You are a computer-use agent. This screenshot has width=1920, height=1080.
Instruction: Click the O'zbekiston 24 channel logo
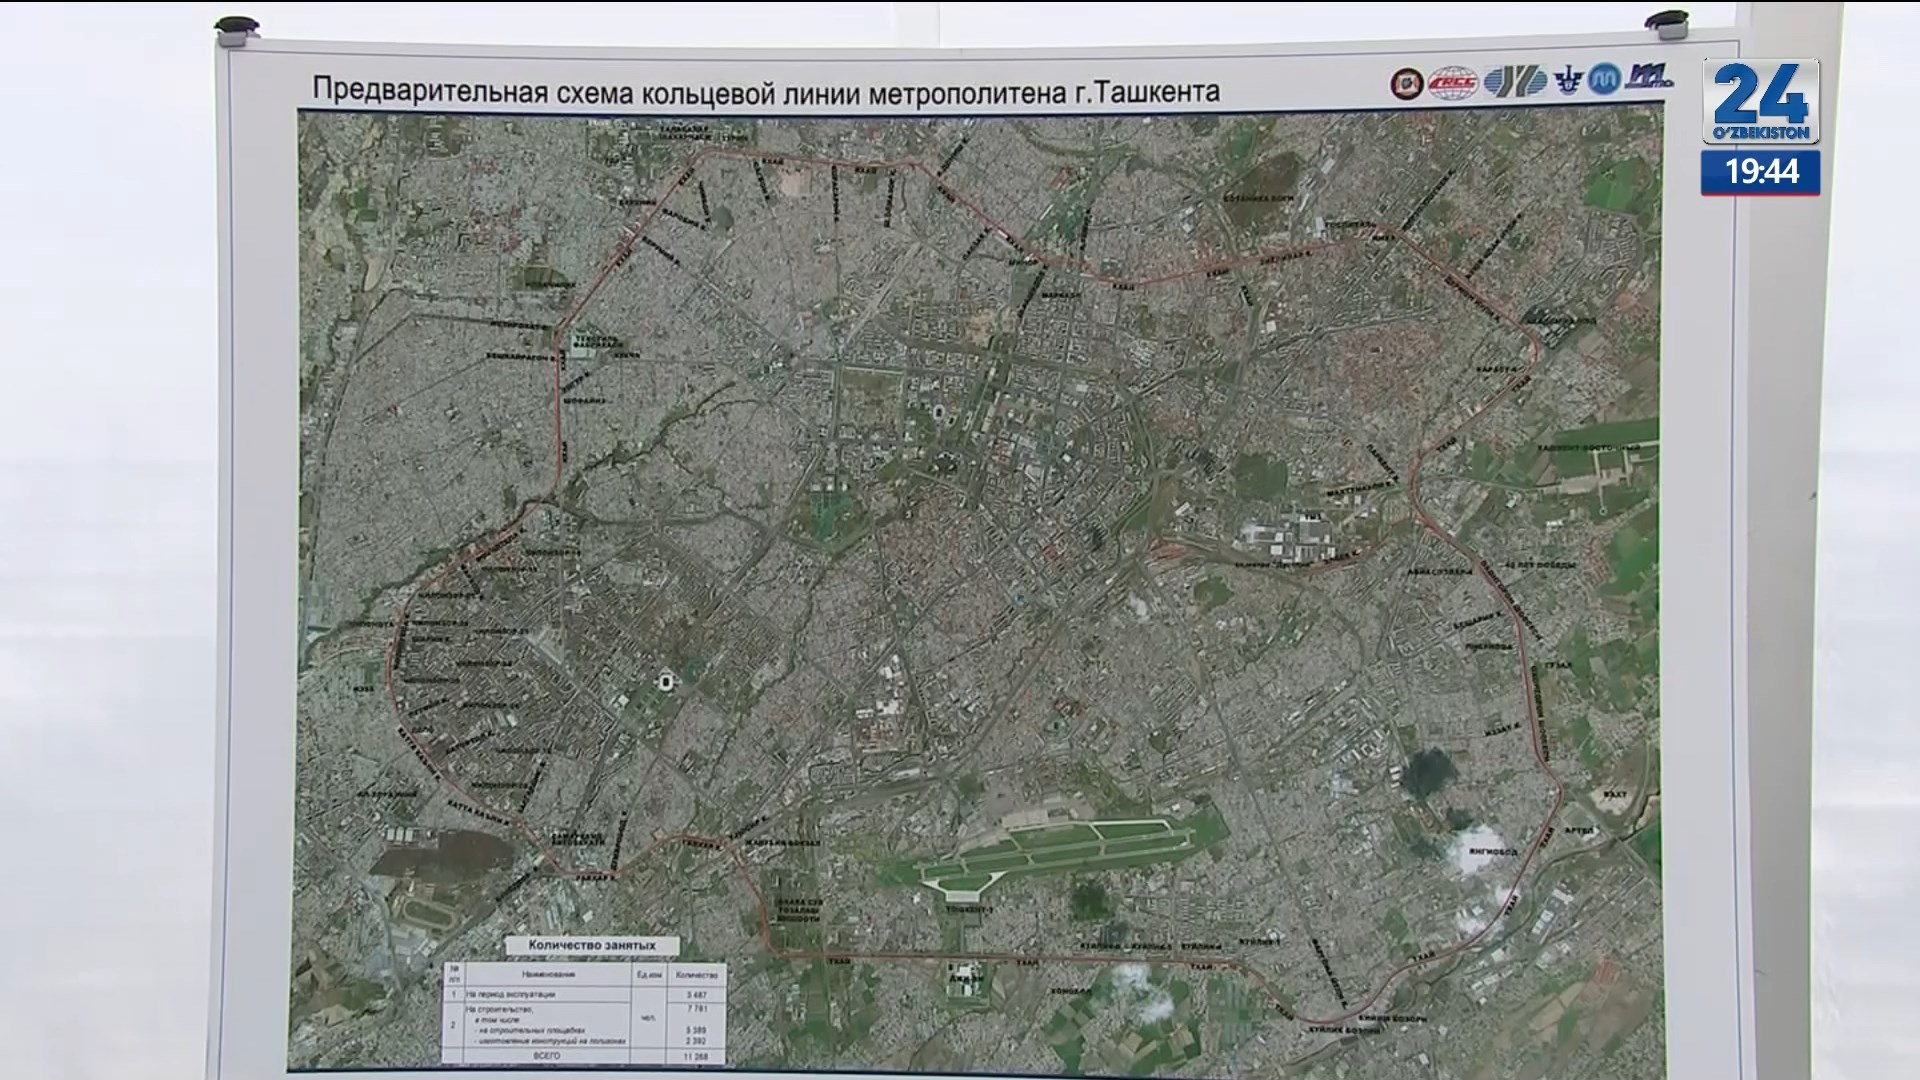pos(1761,101)
